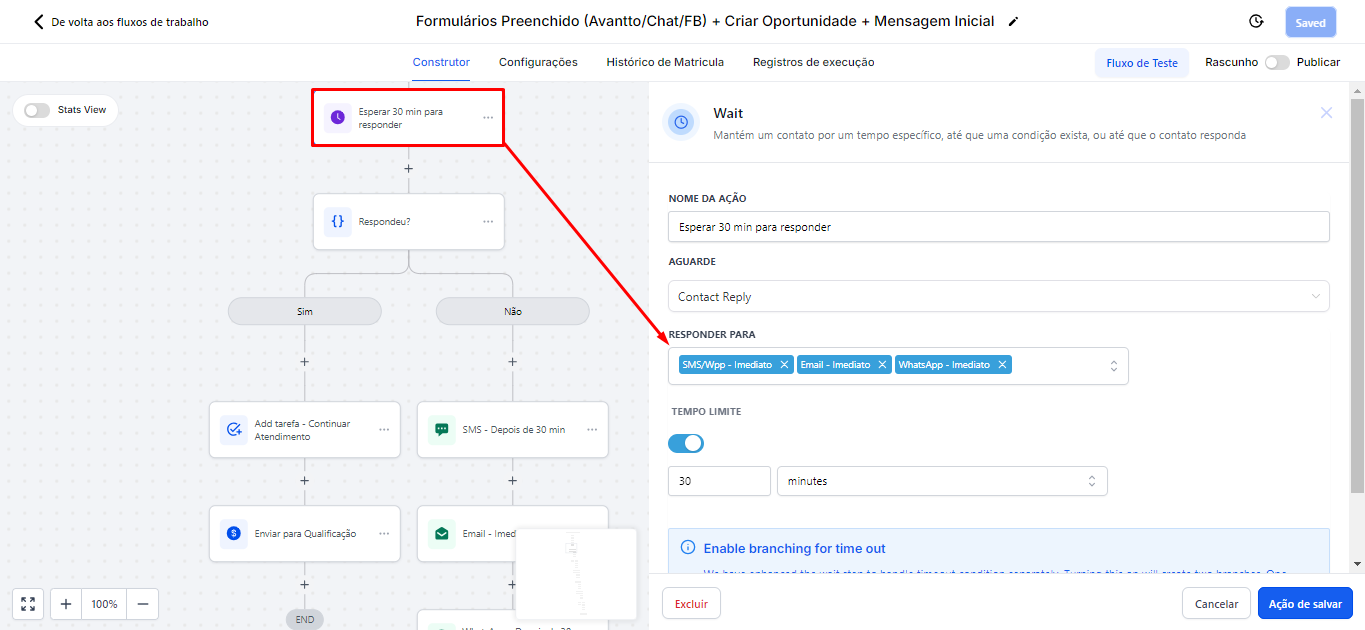Click the Excluir button
Screen dimensions: 1365x630
(x=691, y=604)
